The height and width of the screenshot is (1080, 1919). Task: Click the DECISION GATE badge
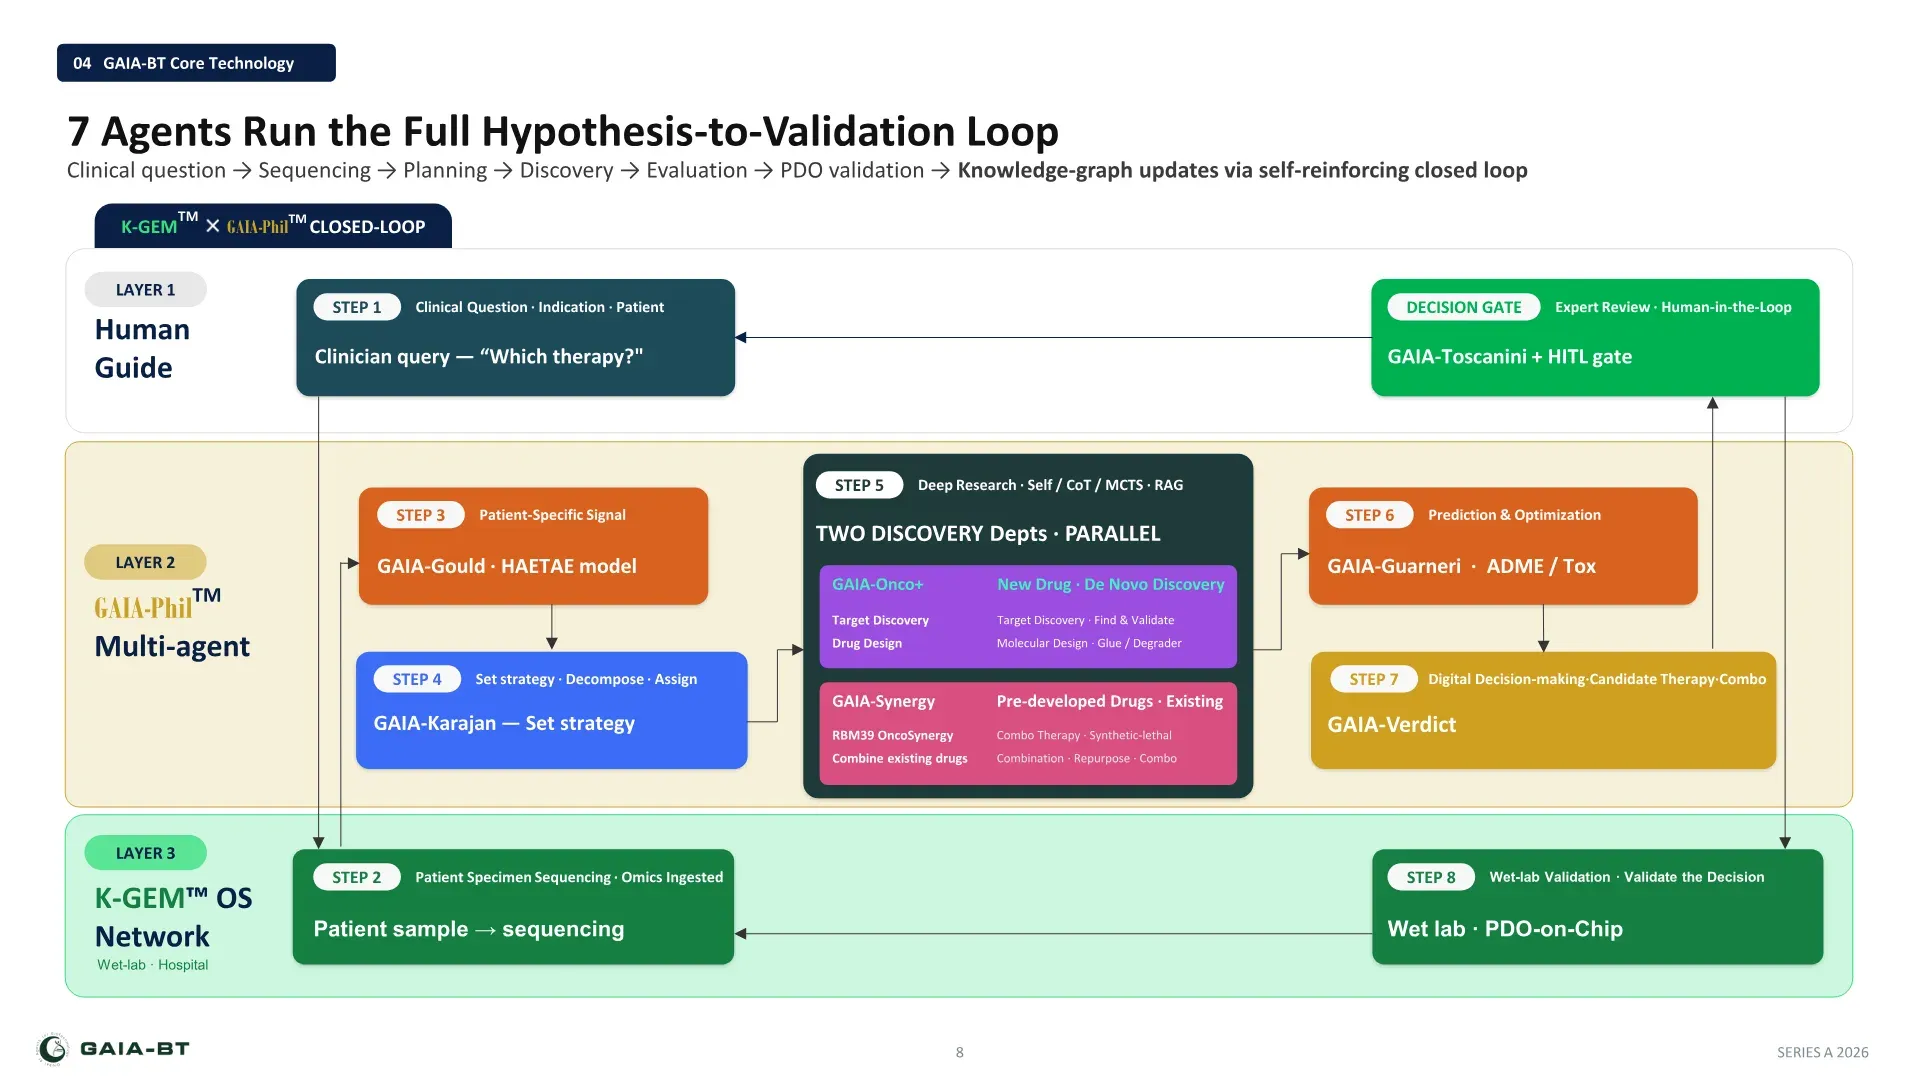(1464, 307)
